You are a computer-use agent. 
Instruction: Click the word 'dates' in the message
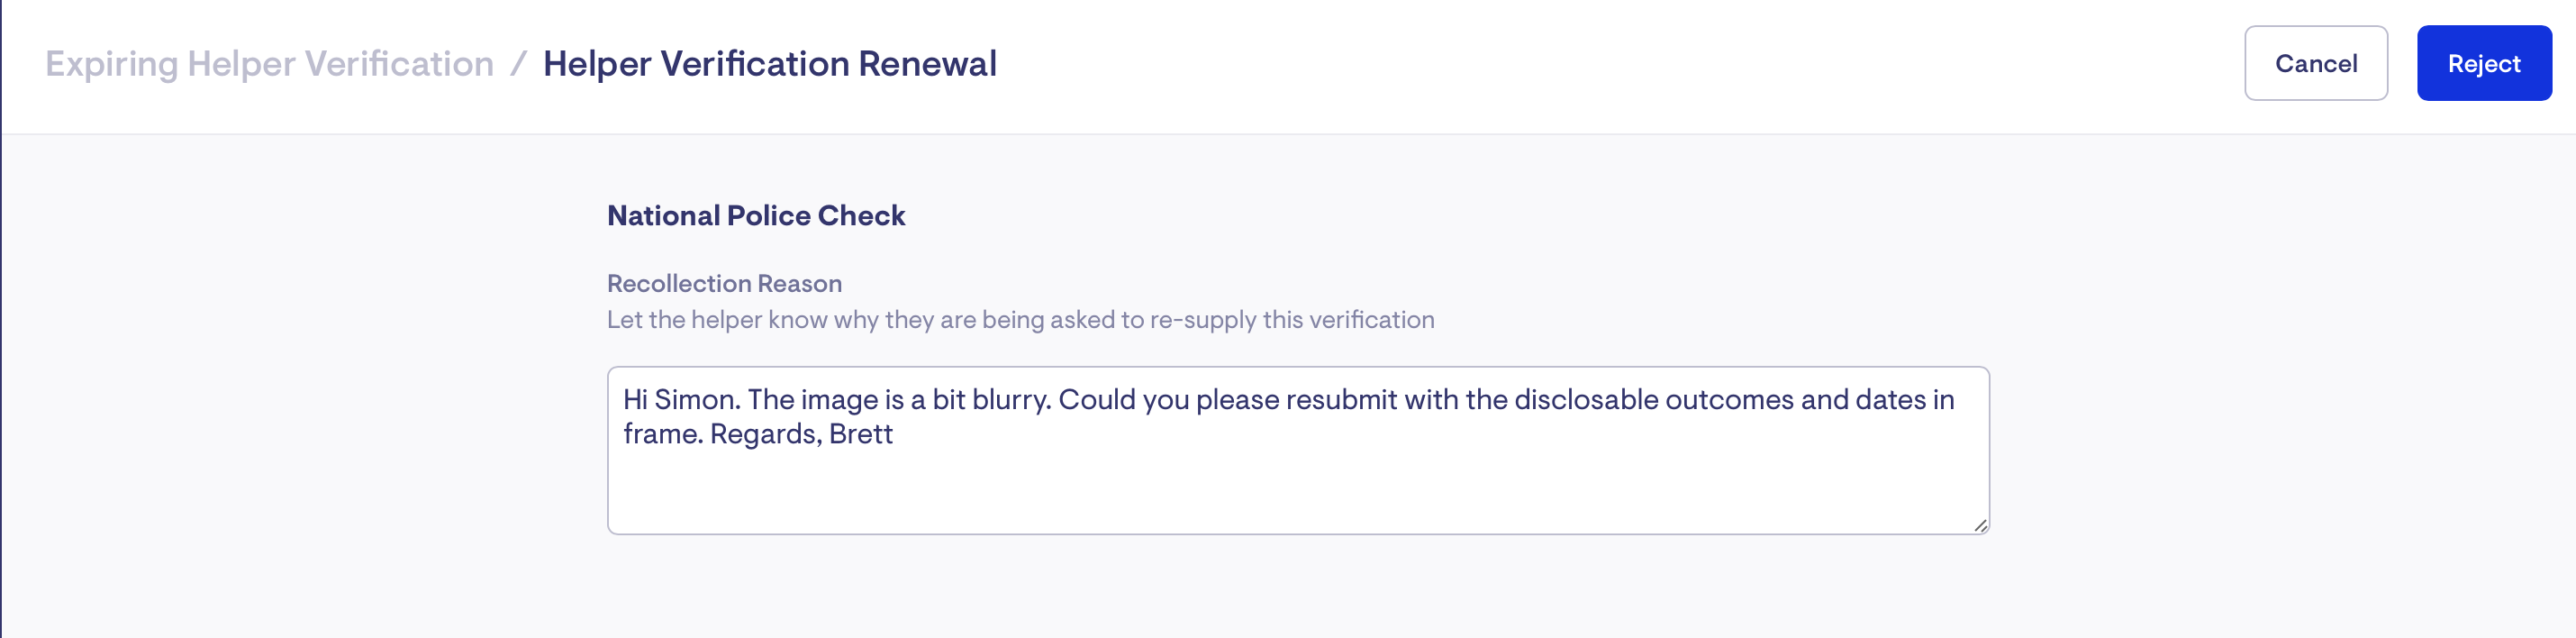click(1890, 400)
